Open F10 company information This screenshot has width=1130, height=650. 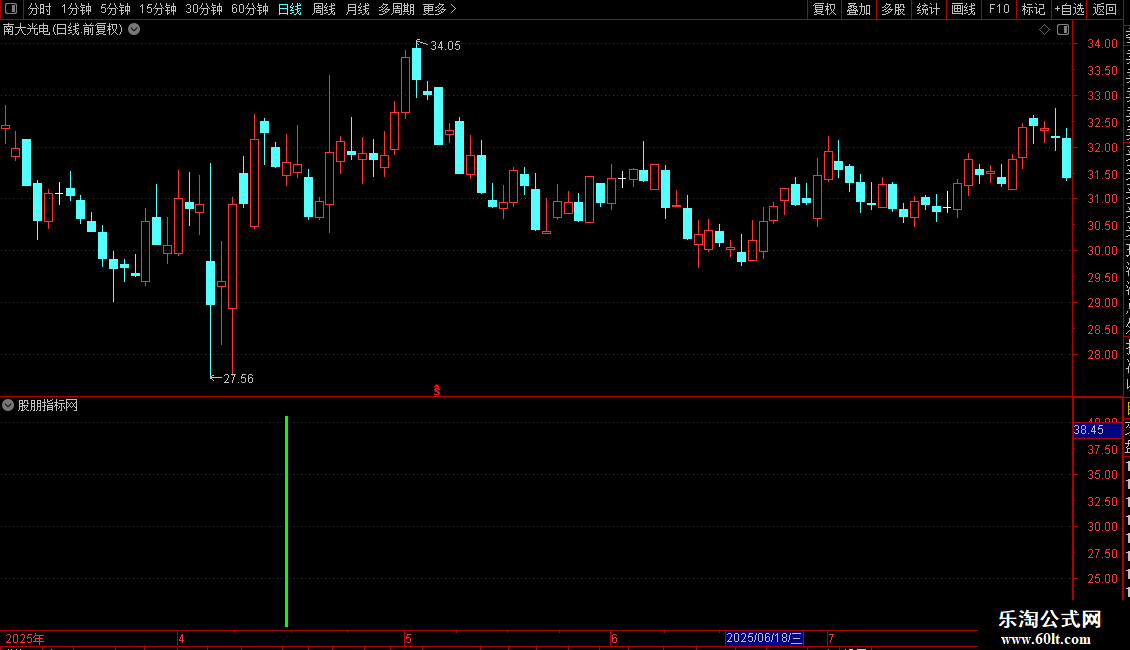tap(999, 9)
